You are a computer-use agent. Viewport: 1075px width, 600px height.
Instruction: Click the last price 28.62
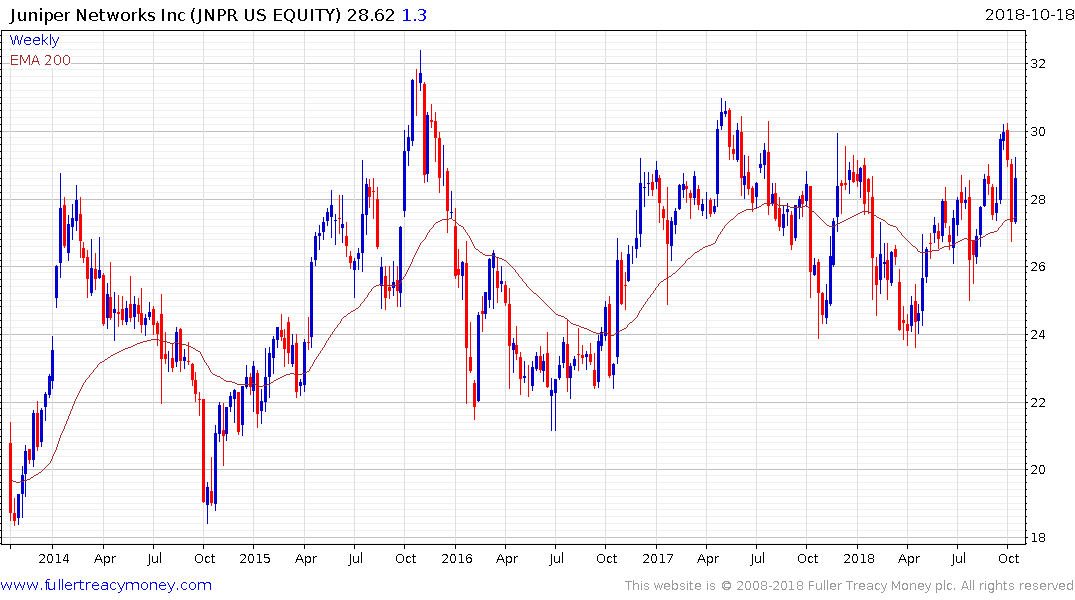[370, 15]
